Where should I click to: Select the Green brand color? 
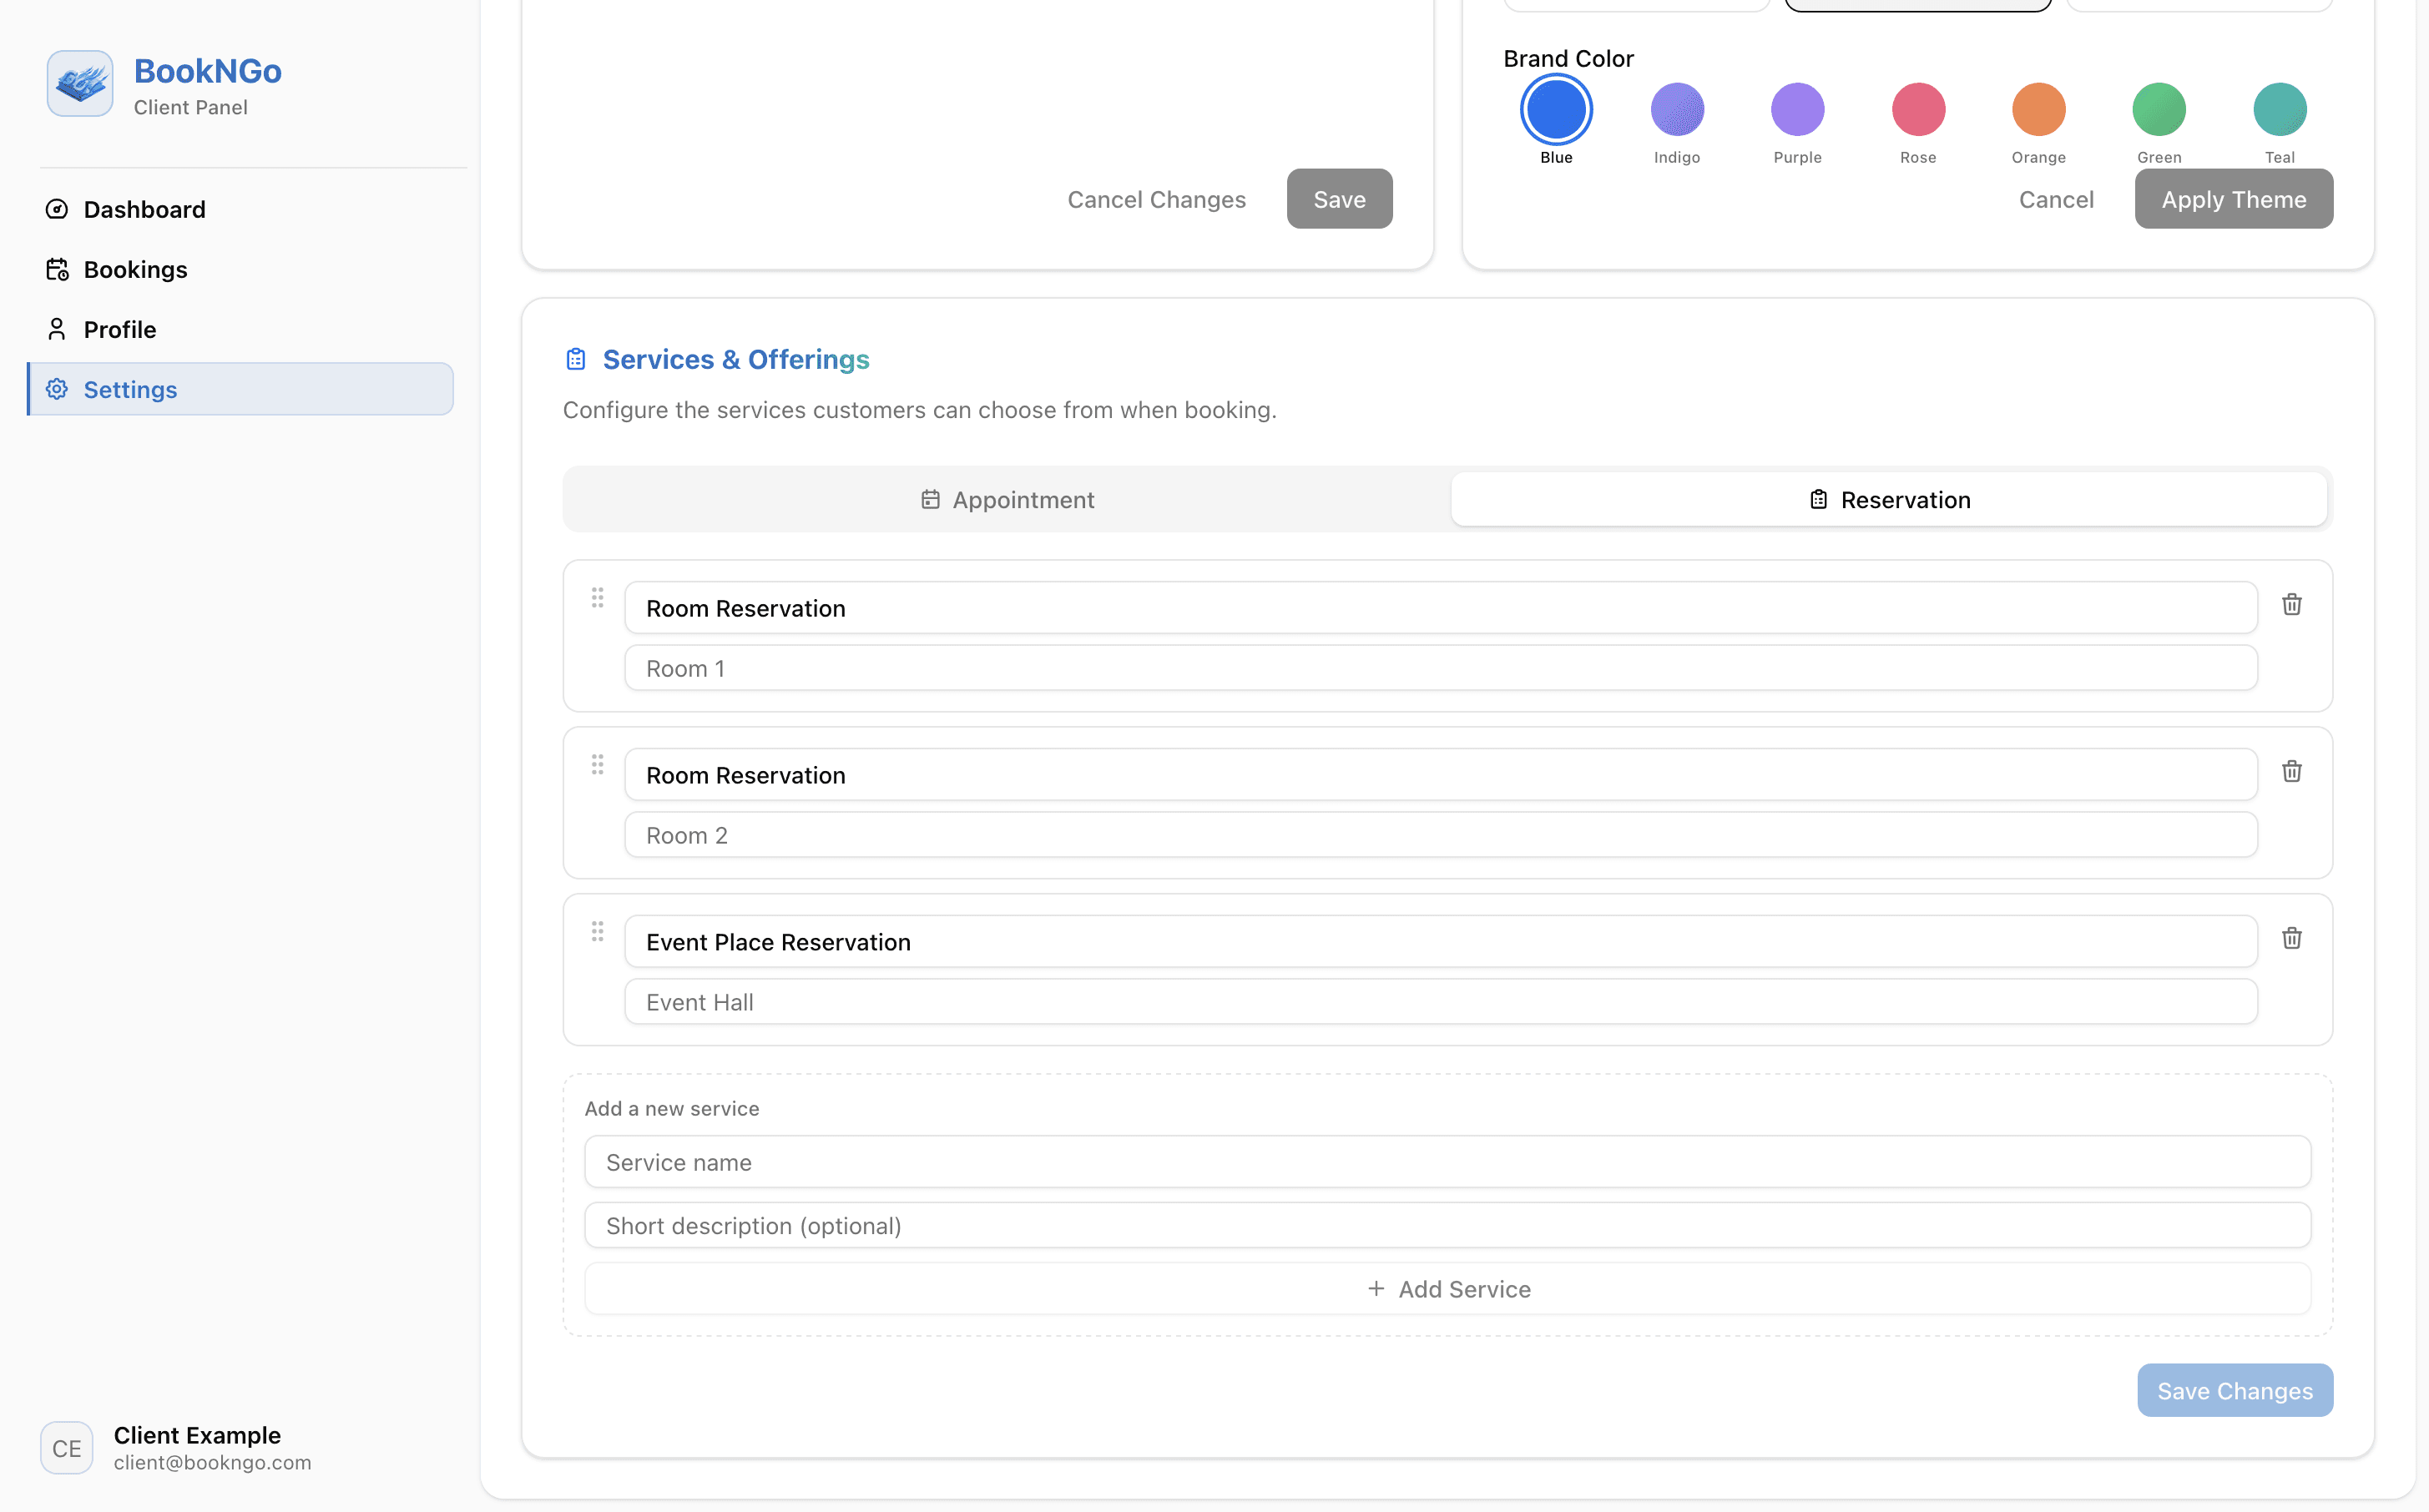tap(2159, 109)
